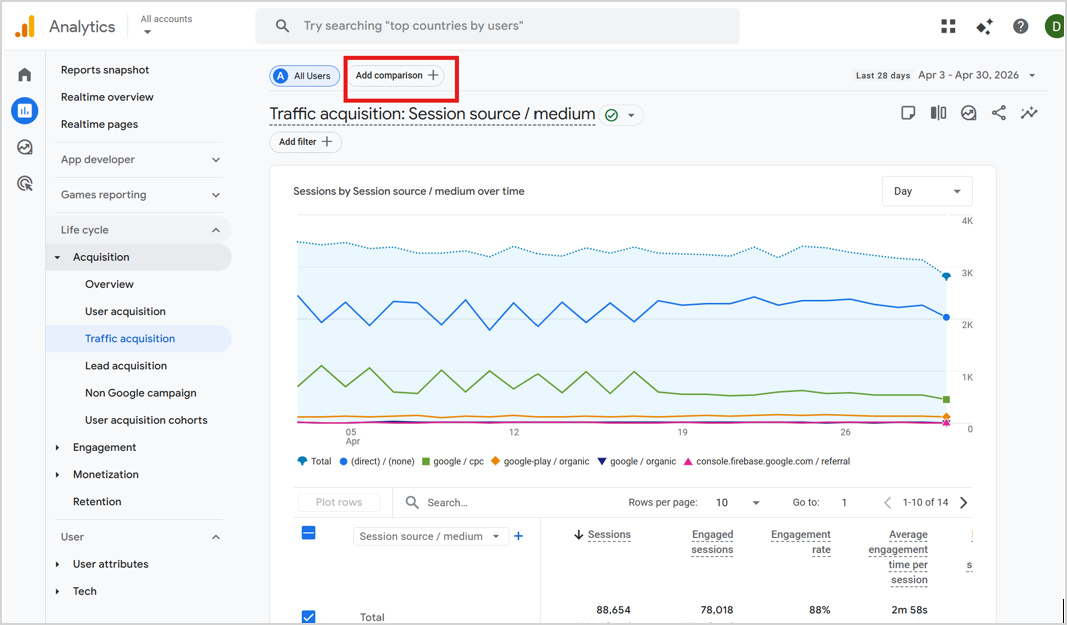Click the Engaged sessions column header
This screenshot has width=1067, height=625.
[712, 542]
